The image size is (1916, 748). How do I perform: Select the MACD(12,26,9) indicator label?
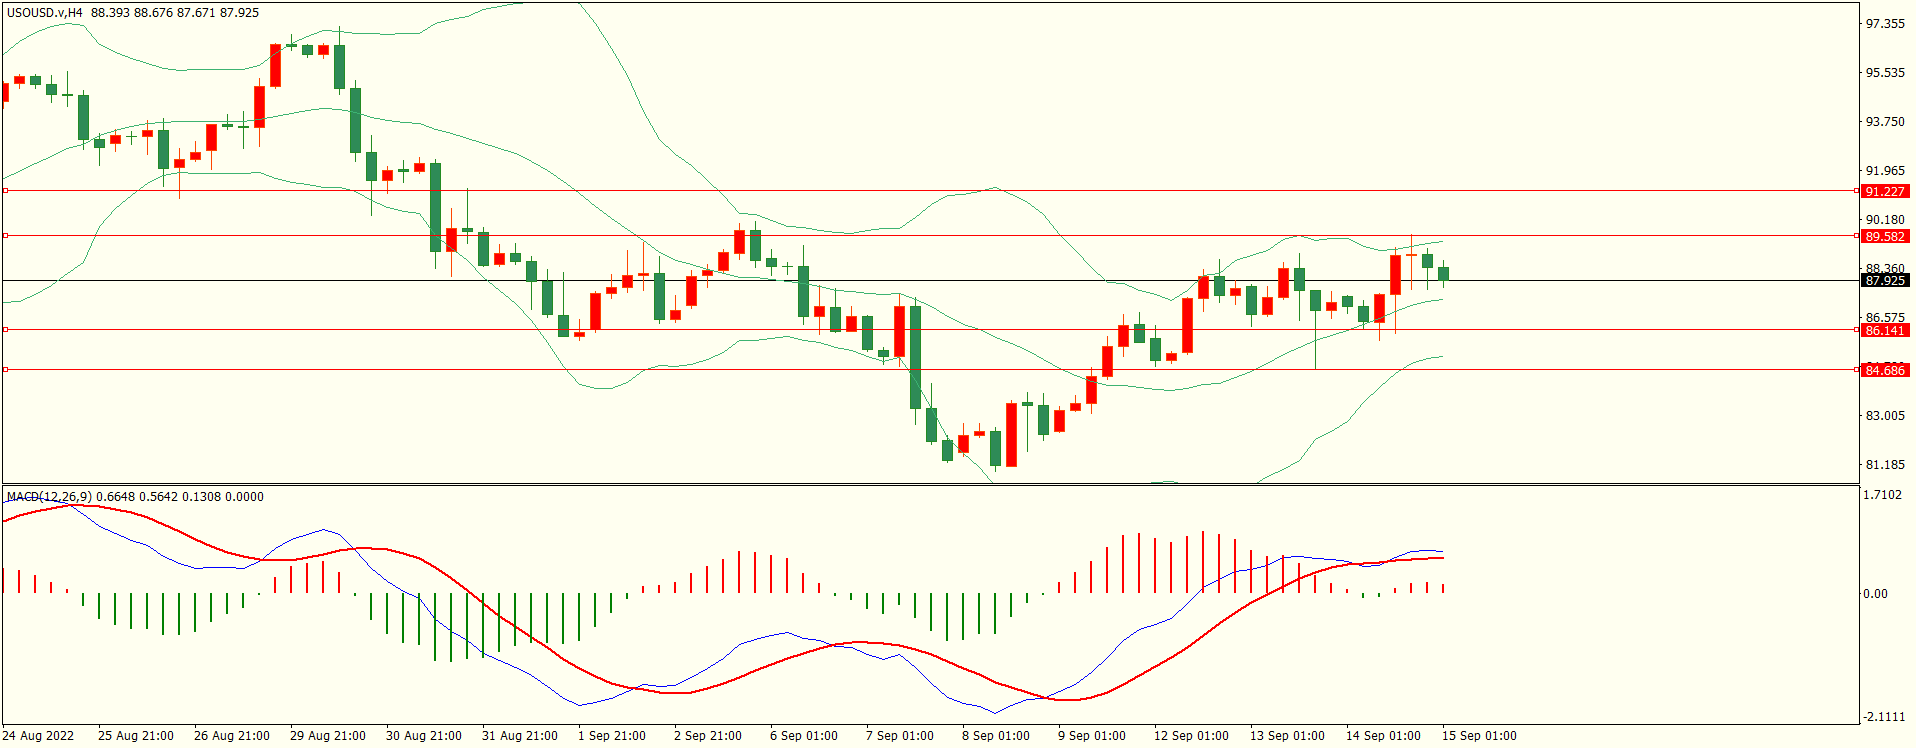point(49,497)
